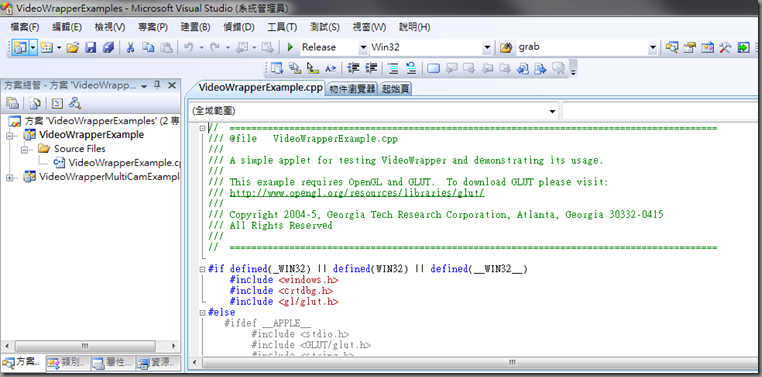This screenshot has width=762, height=377.
Task: Open the Win32 platform dropdown
Action: tap(487, 48)
